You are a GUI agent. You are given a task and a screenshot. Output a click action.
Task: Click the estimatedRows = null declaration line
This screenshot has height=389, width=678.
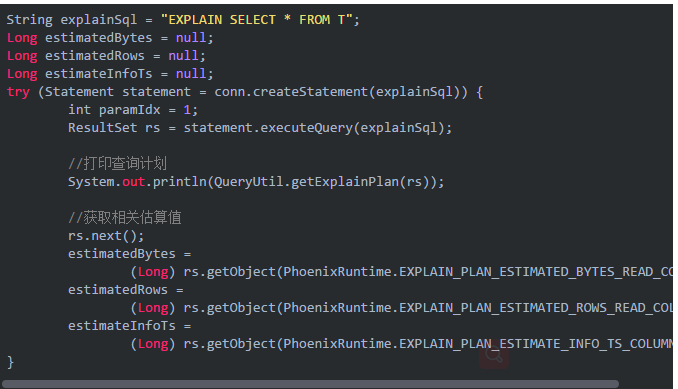106,56
